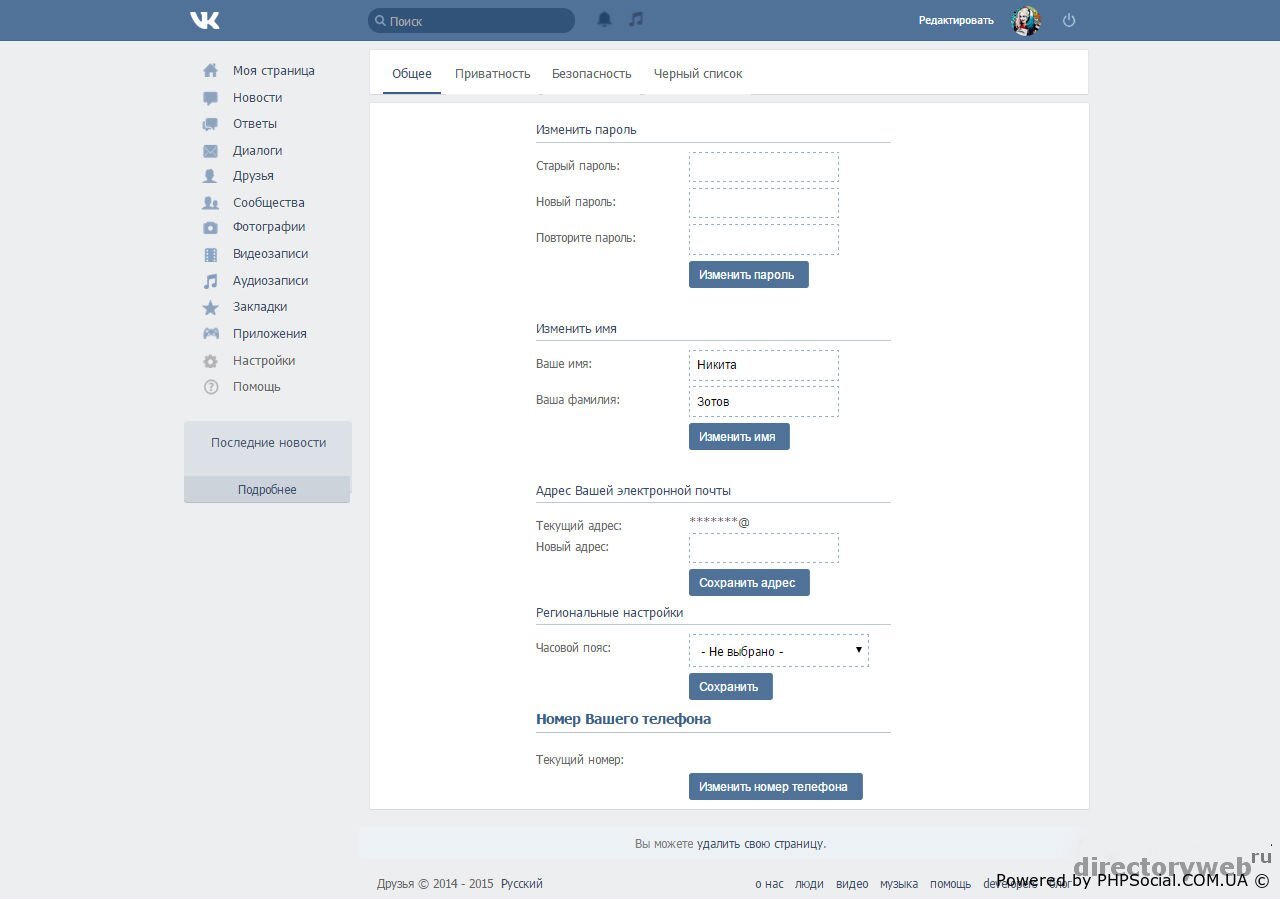
Task: Focus the Старый пароль input field
Action: click(763, 167)
